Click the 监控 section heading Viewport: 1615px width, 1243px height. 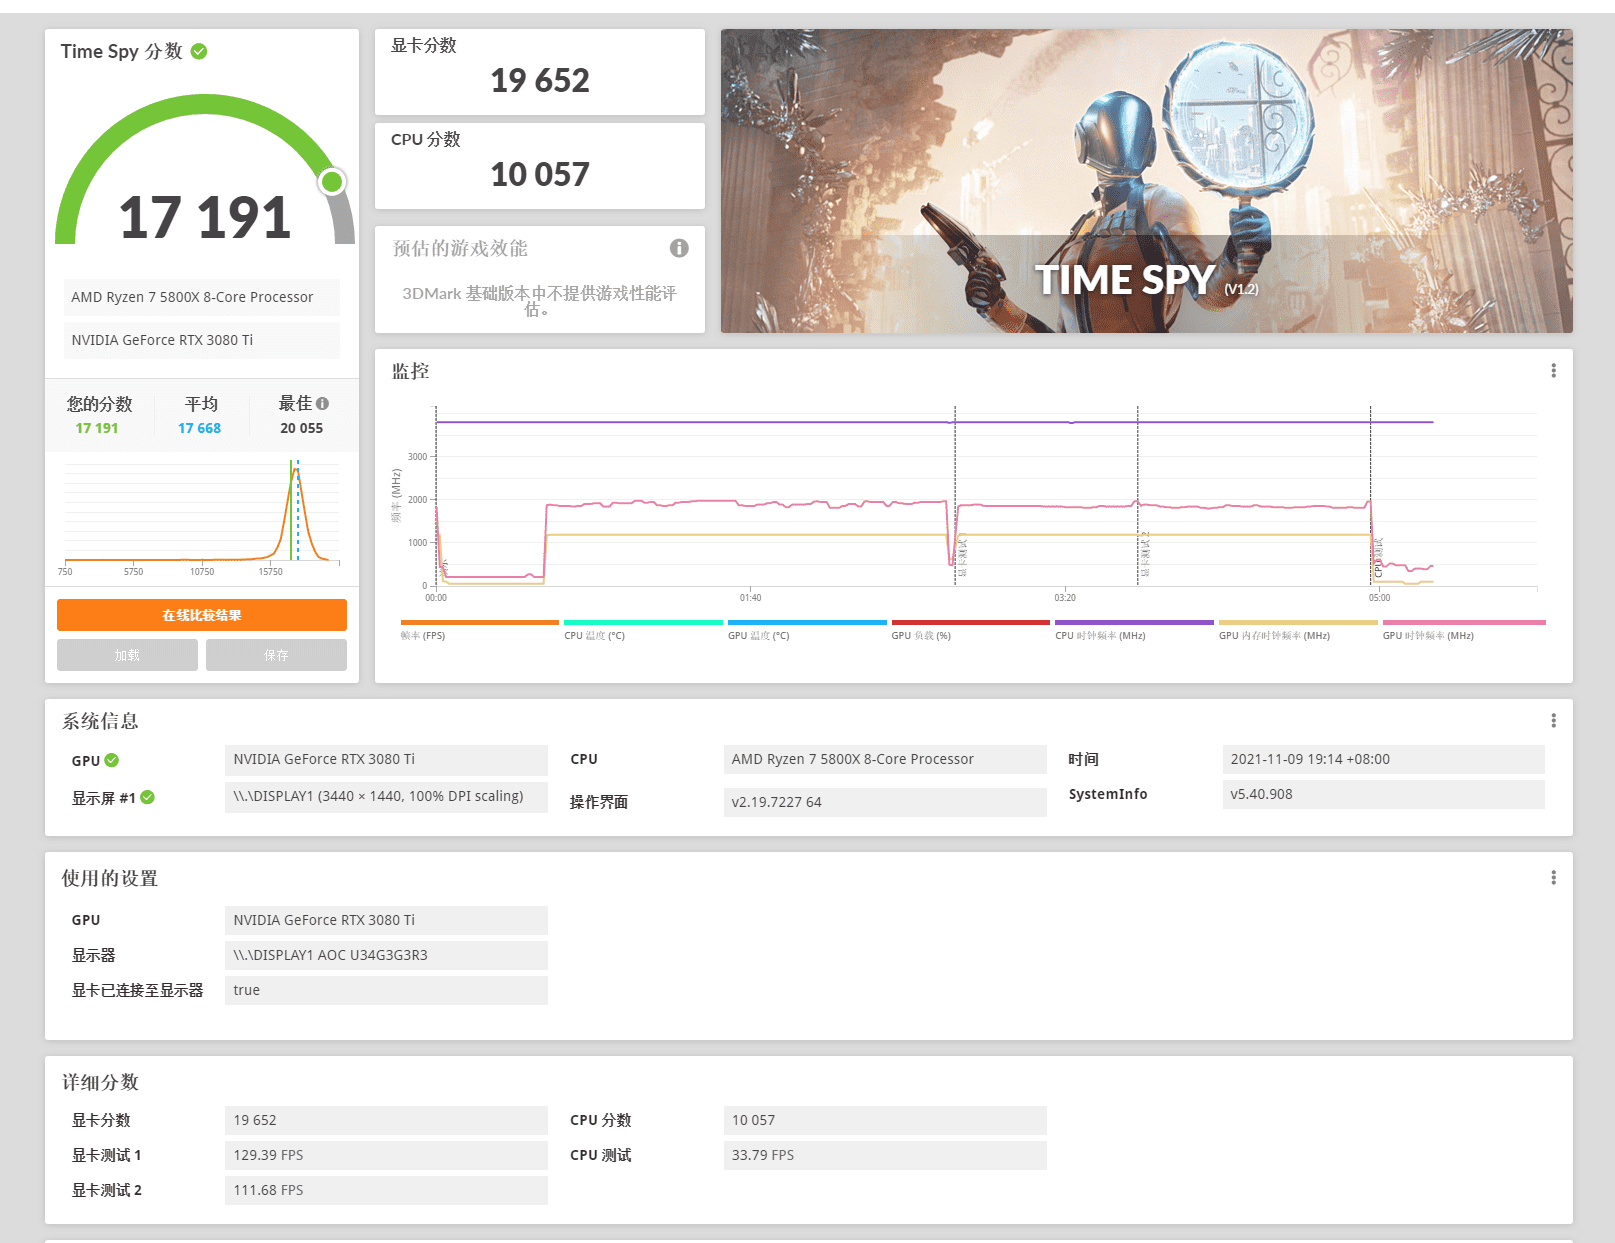click(410, 371)
